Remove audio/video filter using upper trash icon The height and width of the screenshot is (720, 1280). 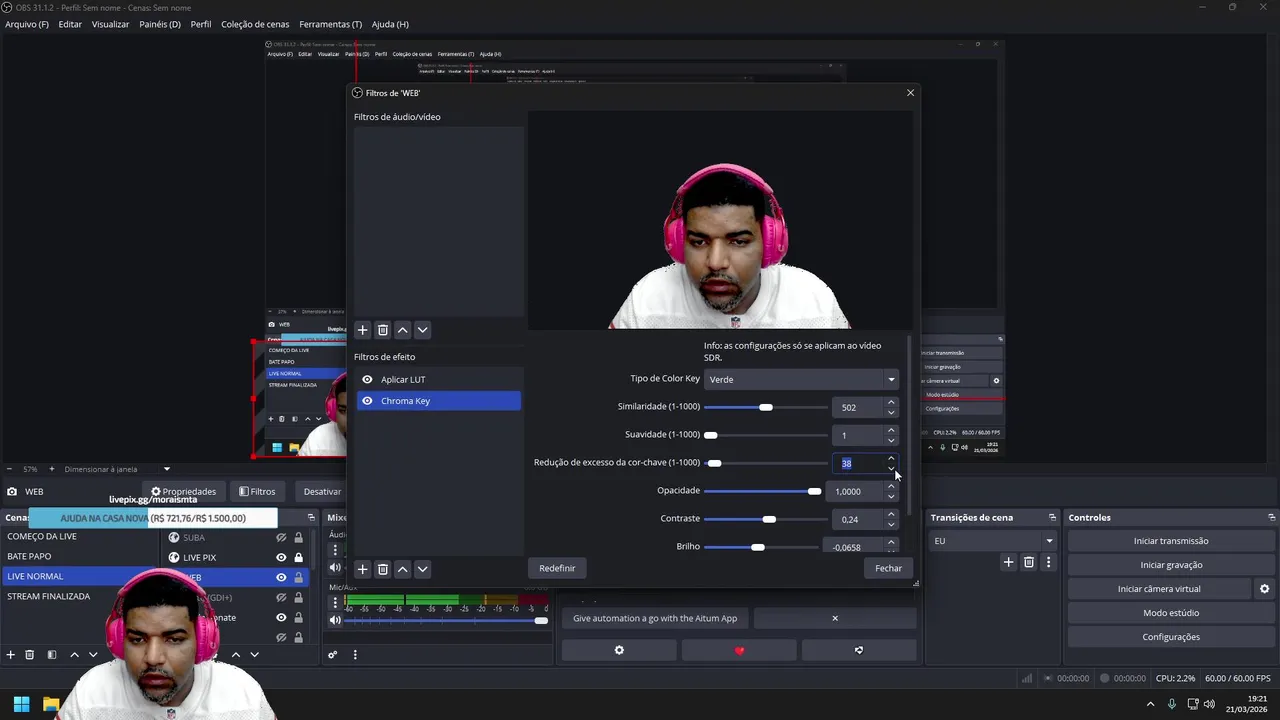tap(383, 330)
